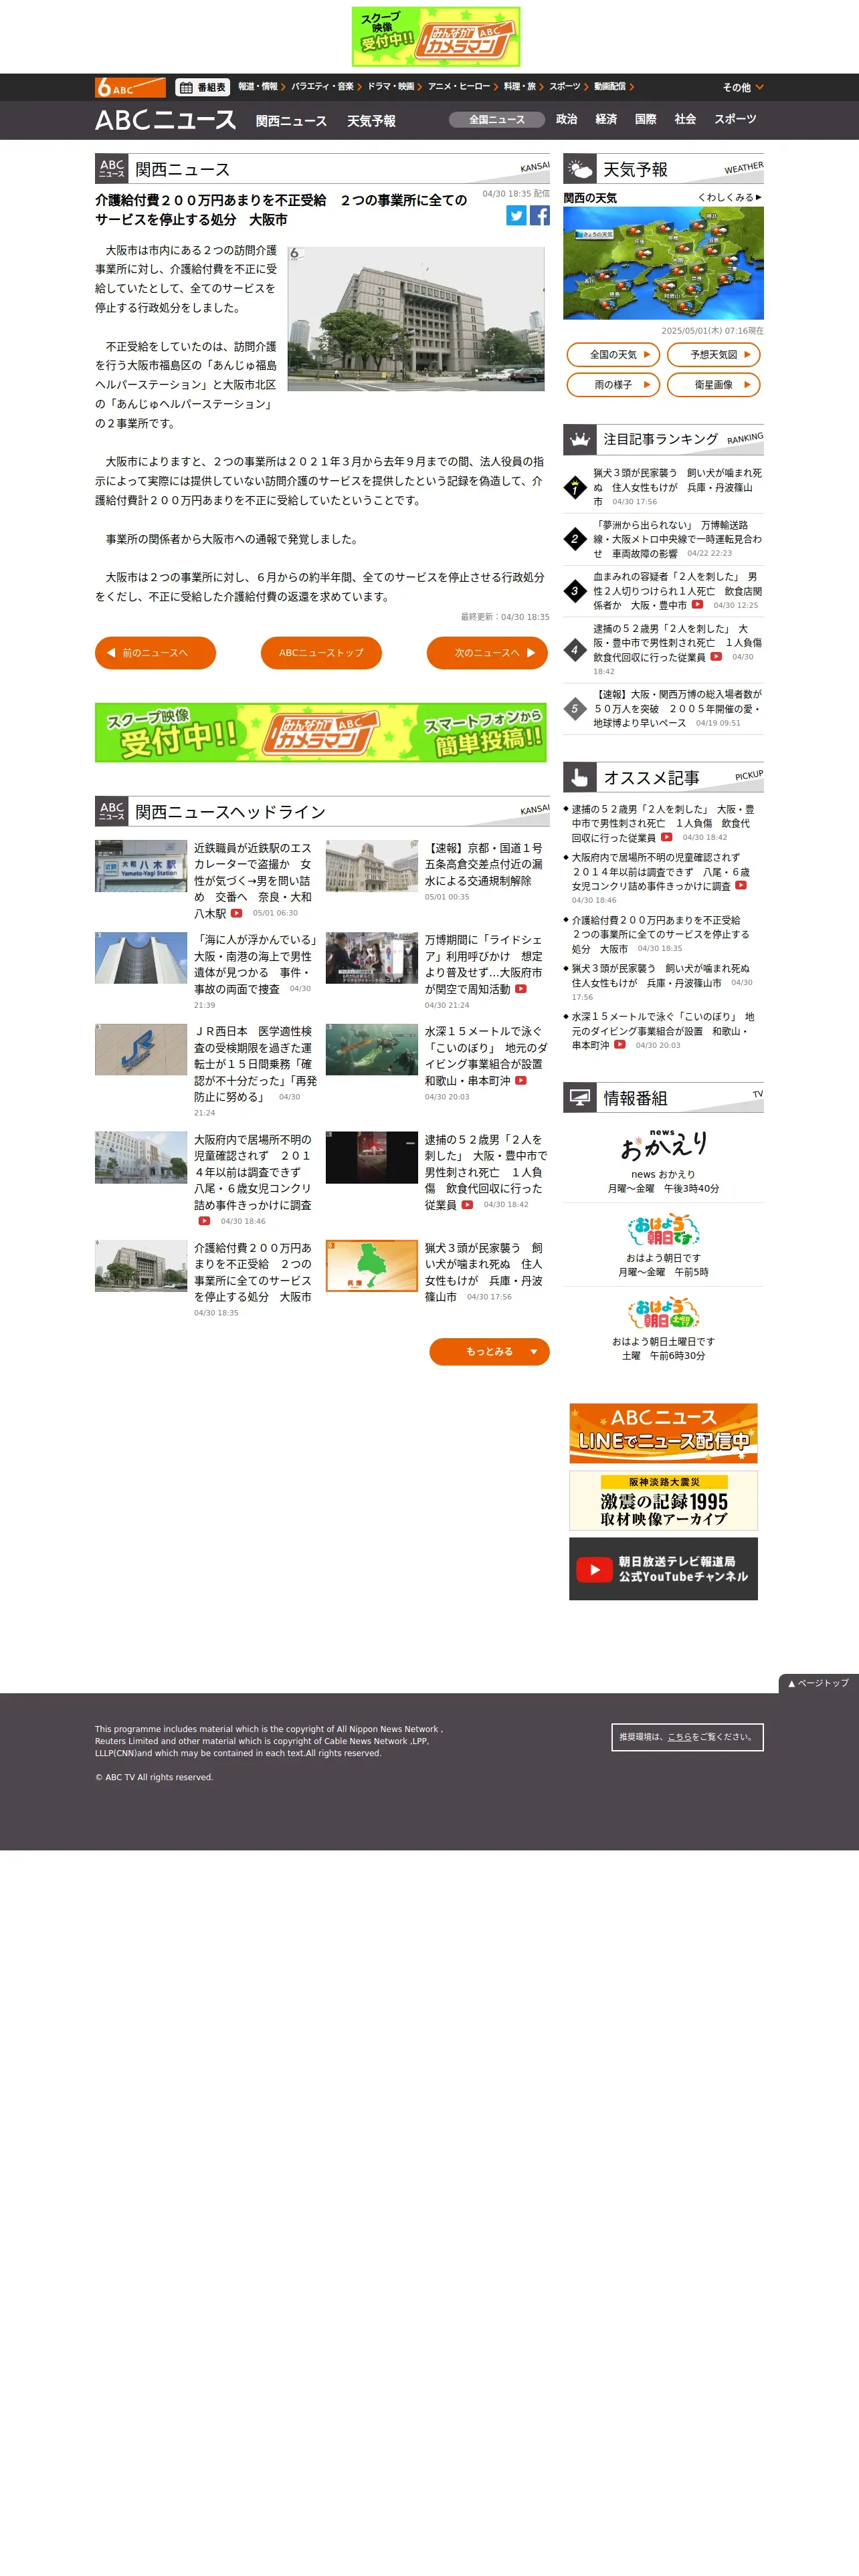Open headline about 京都・国道1号 flooding
This screenshot has height=2576, width=859.
(484, 864)
